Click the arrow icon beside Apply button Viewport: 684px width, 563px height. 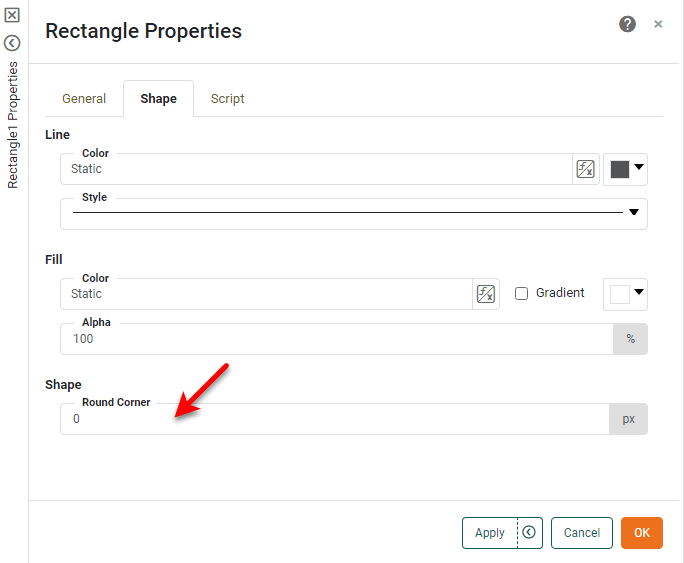pos(530,533)
